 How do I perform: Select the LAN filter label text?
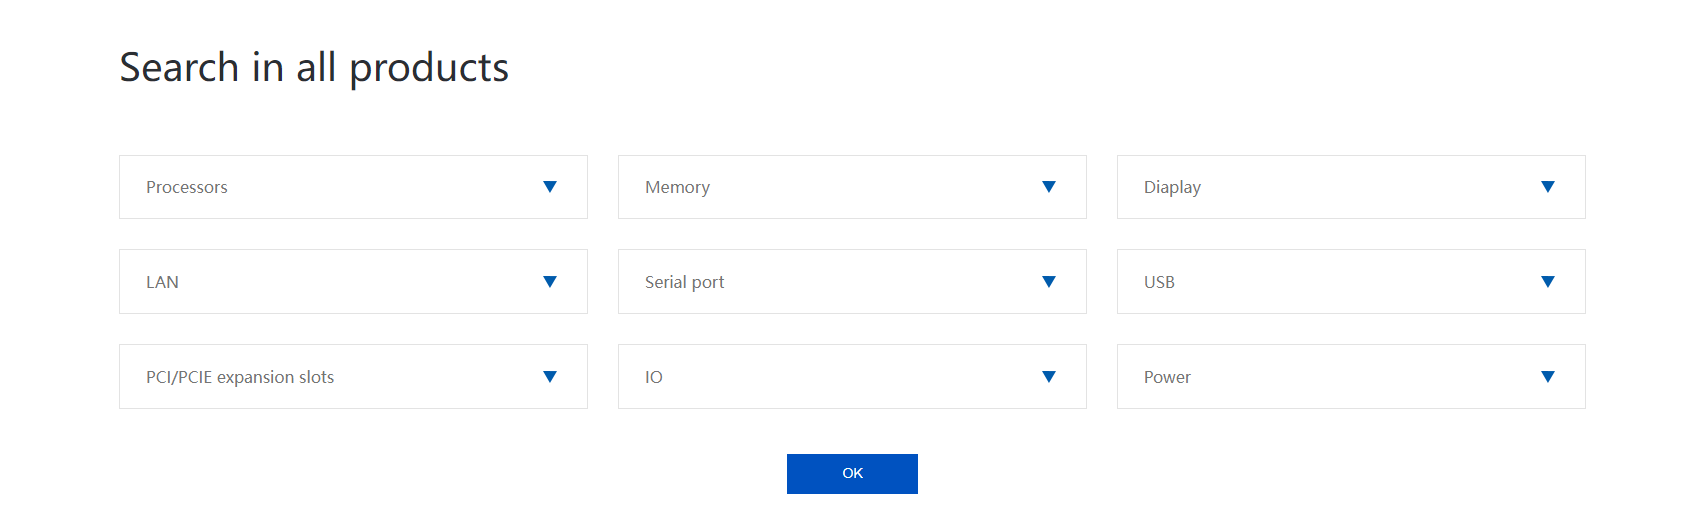click(162, 282)
